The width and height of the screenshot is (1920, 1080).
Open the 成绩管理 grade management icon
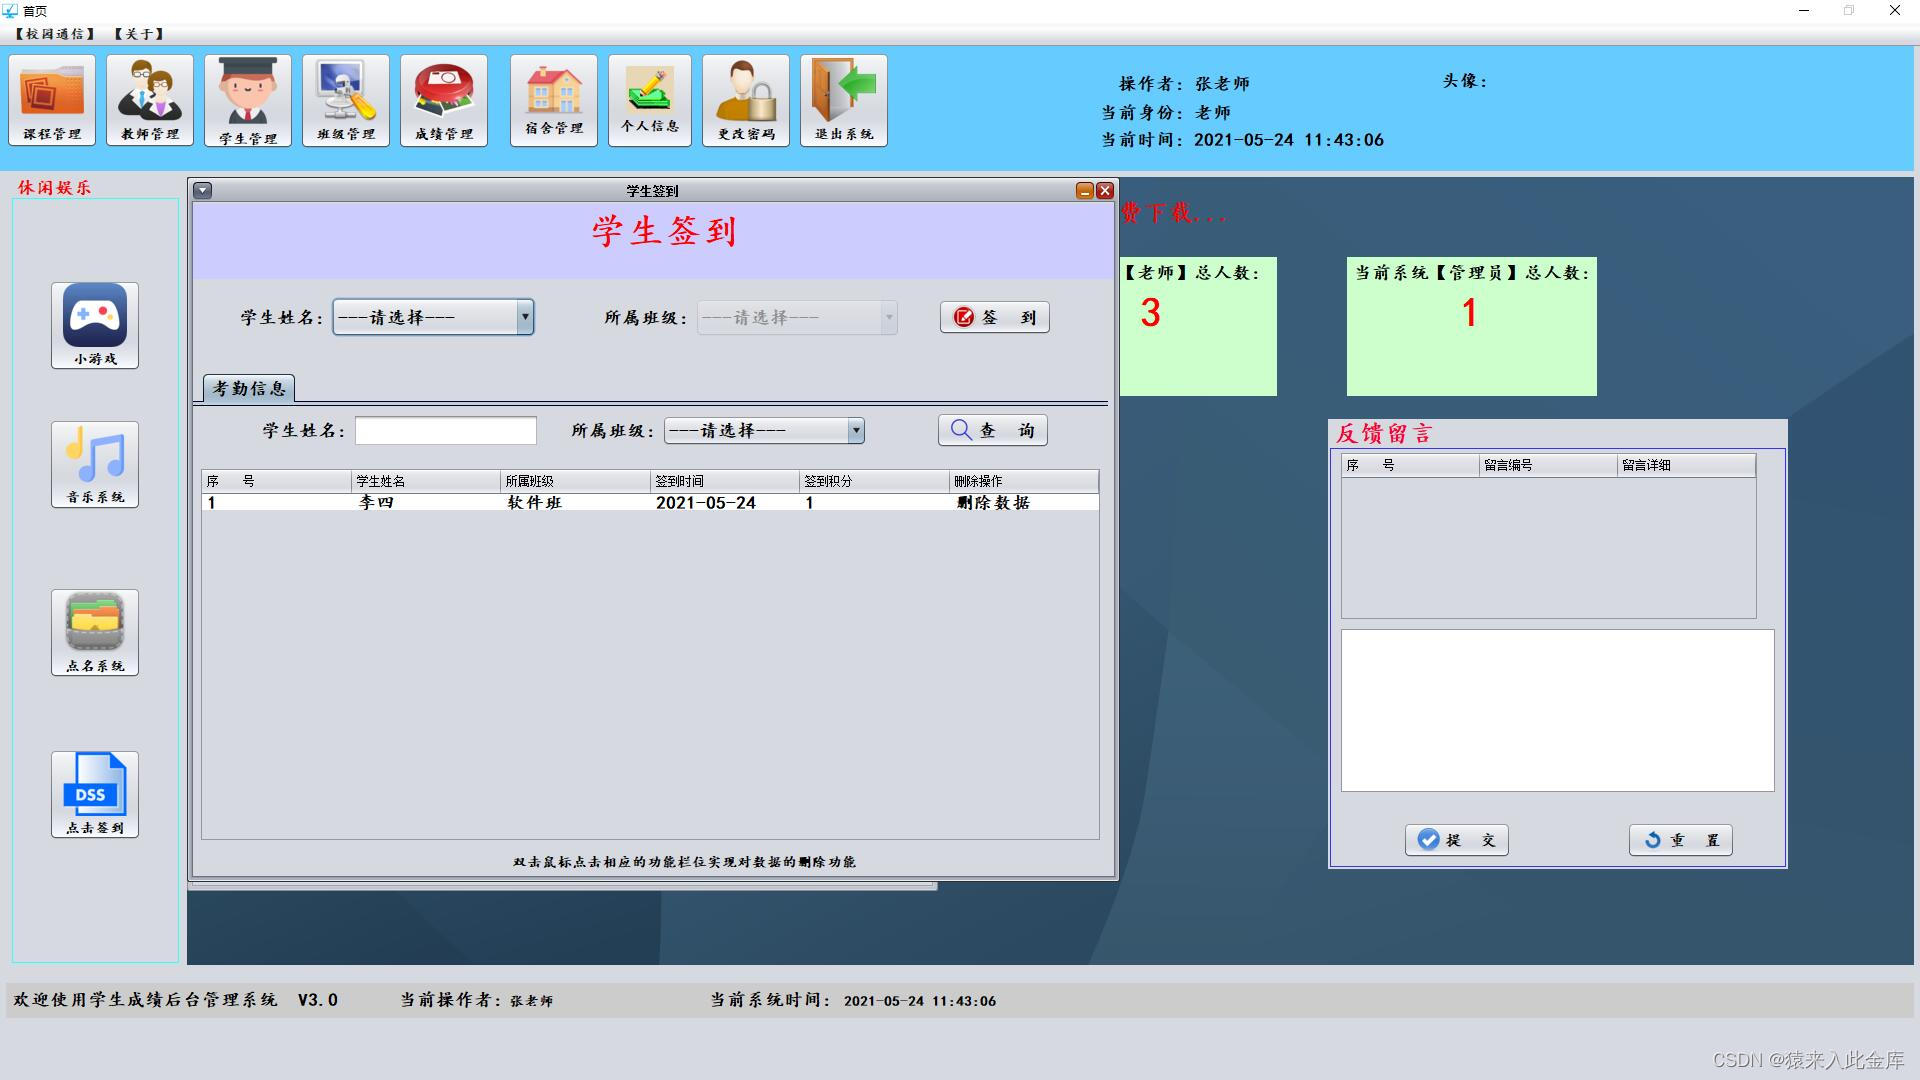pos(444,100)
